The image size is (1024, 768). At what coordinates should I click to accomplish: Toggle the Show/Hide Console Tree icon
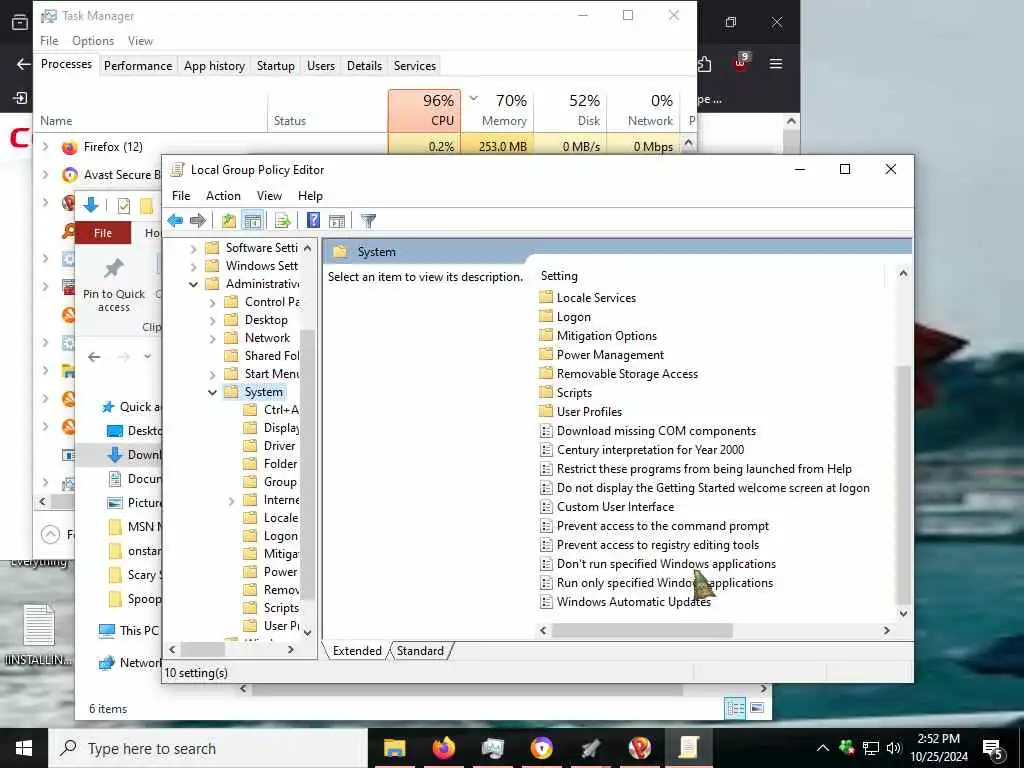pyautogui.click(x=252, y=221)
